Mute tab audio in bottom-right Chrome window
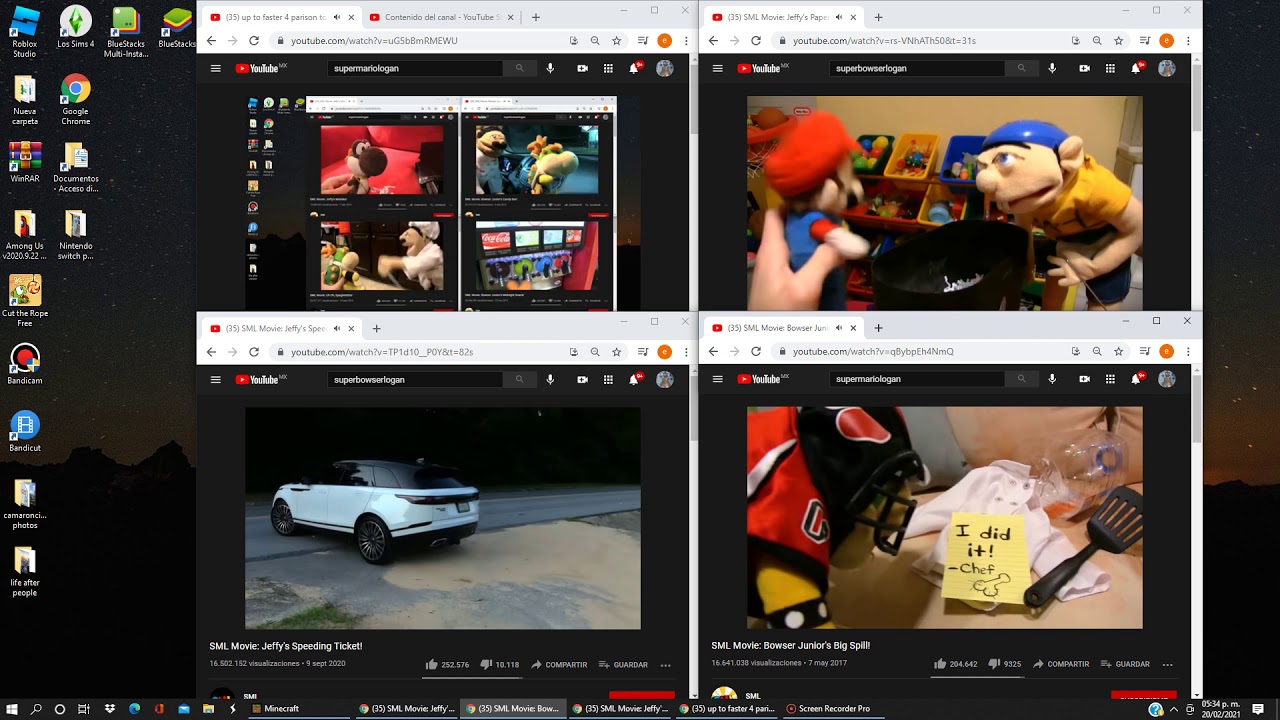This screenshot has height=720, width=1280. (x=838, y=328)
